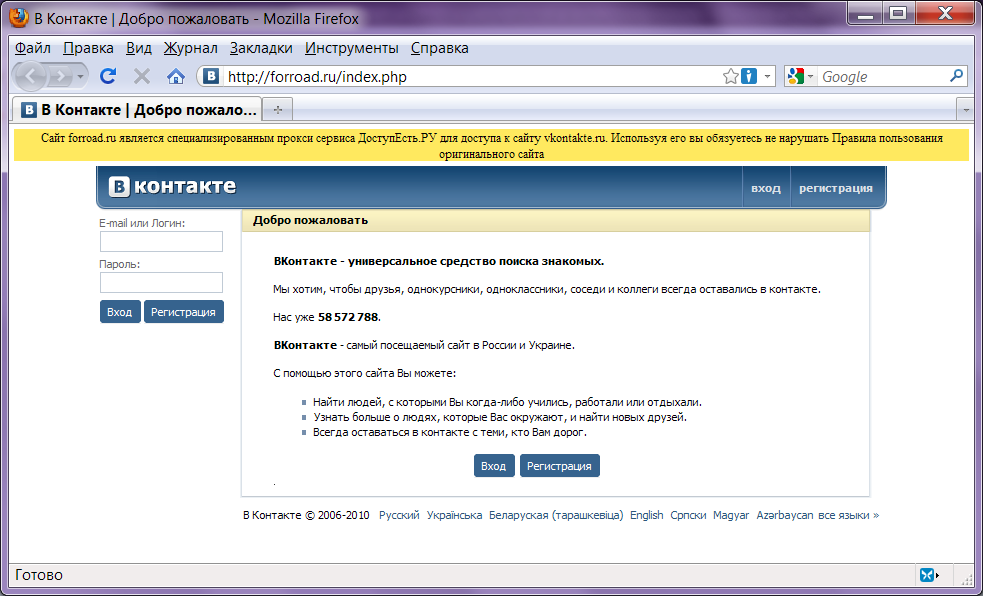Switch language to Српски
Viewport: 983px width, 596px height.
coord(688,515)
